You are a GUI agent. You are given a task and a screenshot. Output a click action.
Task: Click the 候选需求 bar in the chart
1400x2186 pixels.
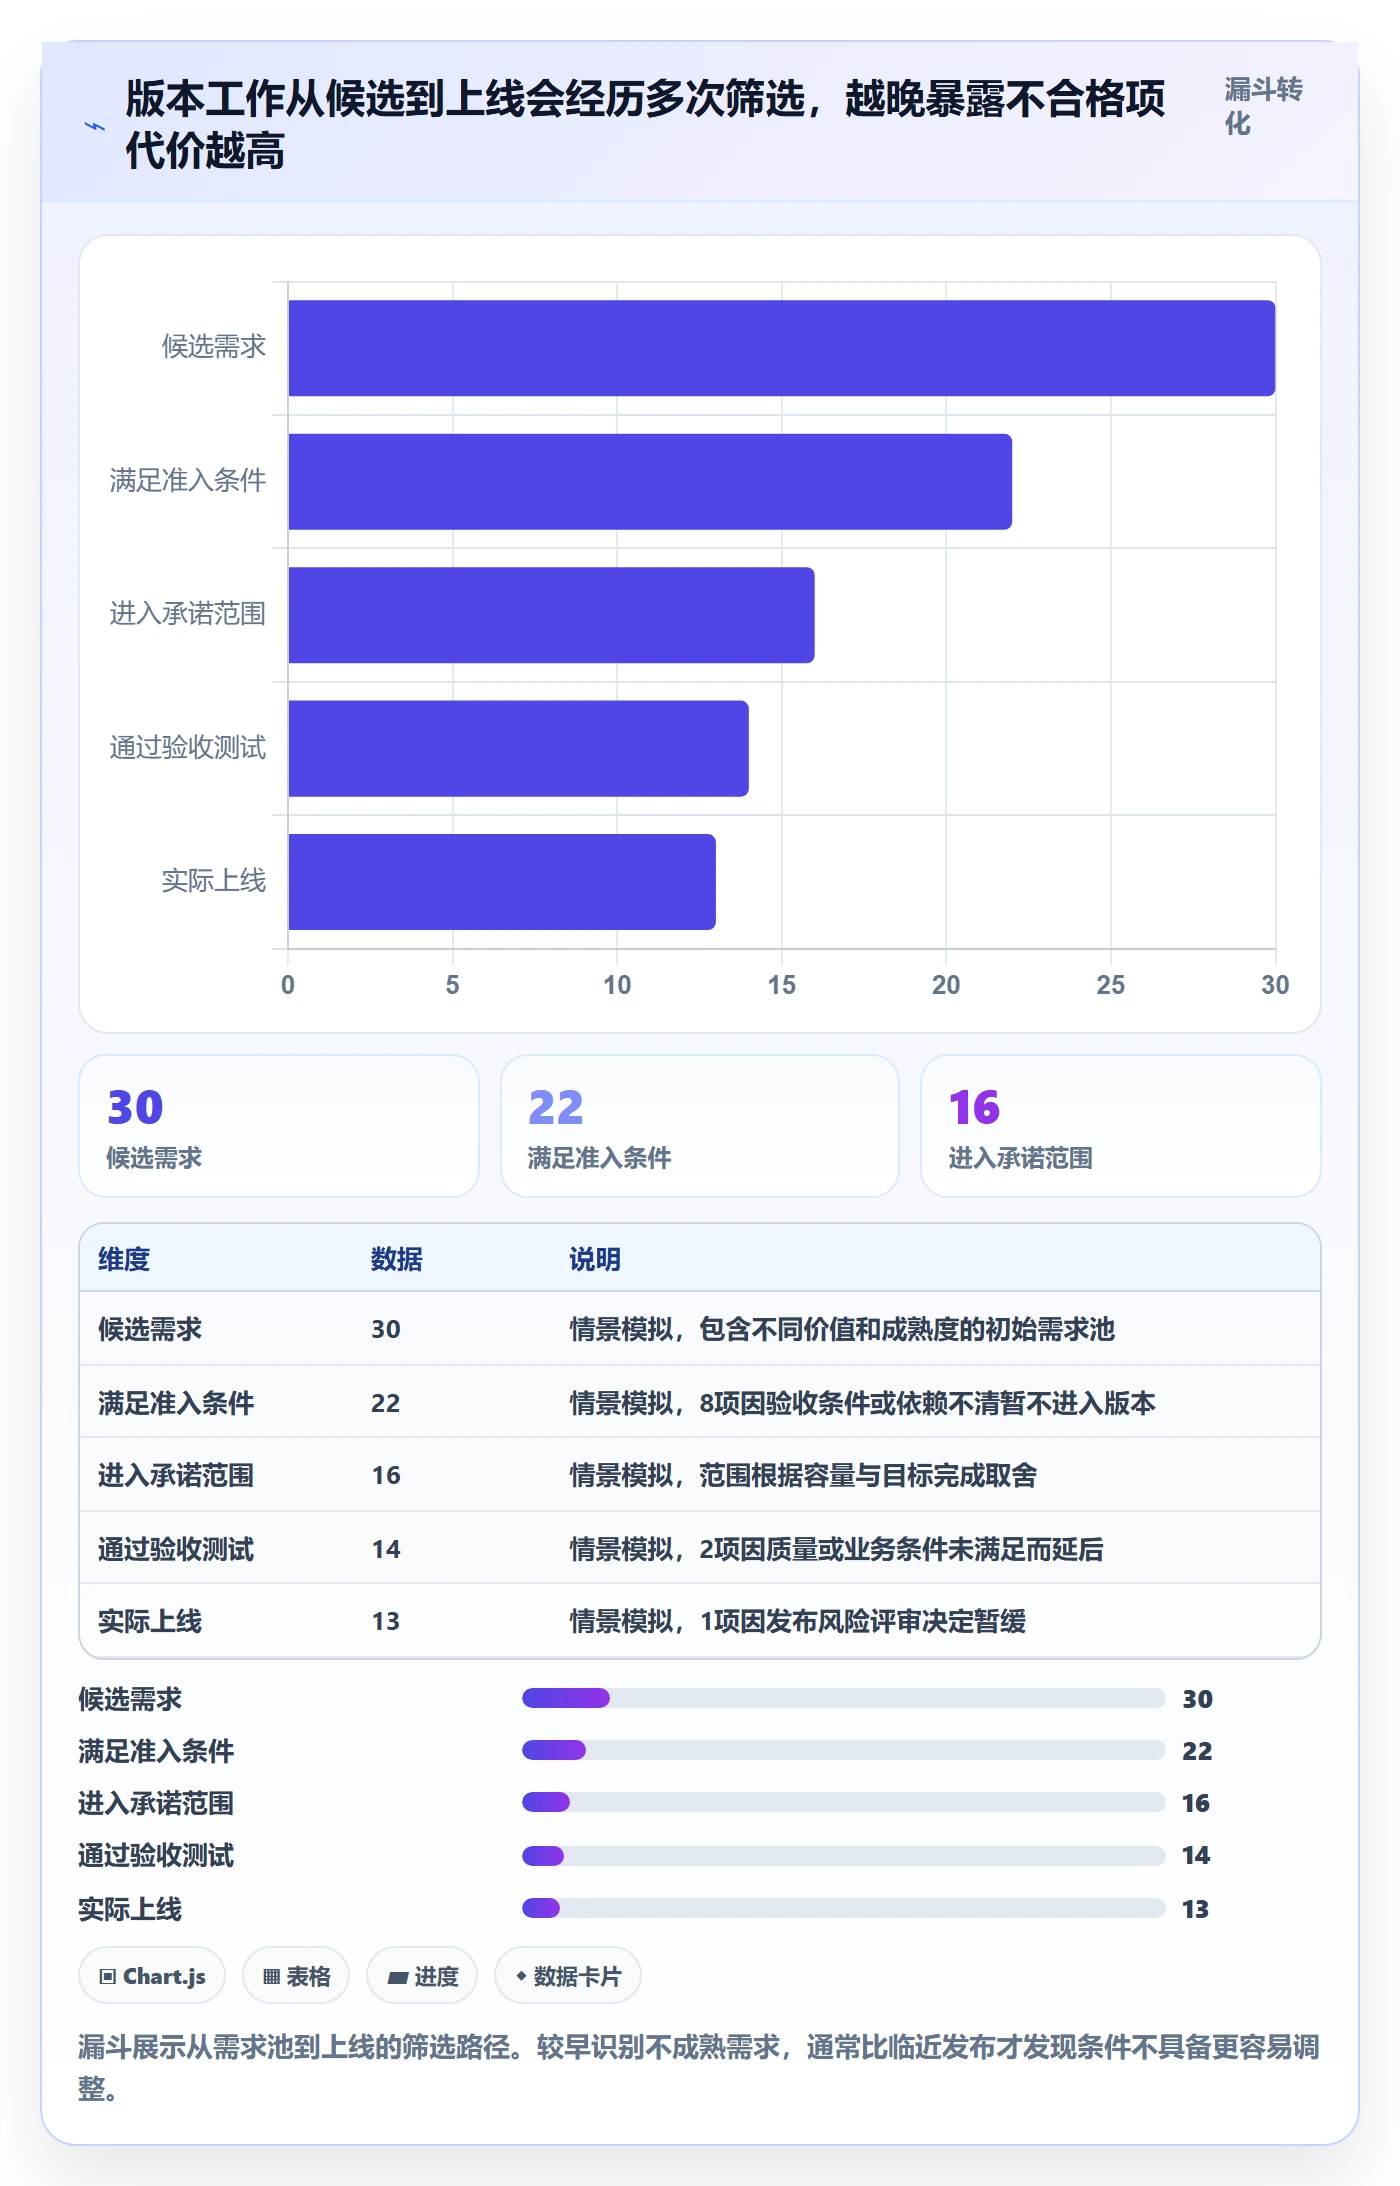click(x=782, y=348)
